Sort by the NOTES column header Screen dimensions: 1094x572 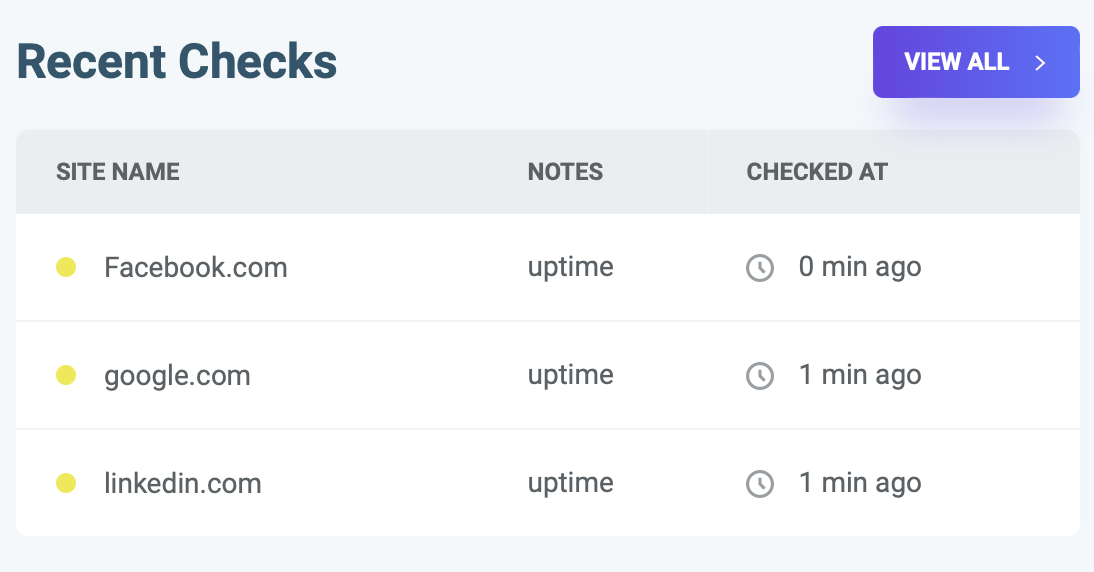565,171
